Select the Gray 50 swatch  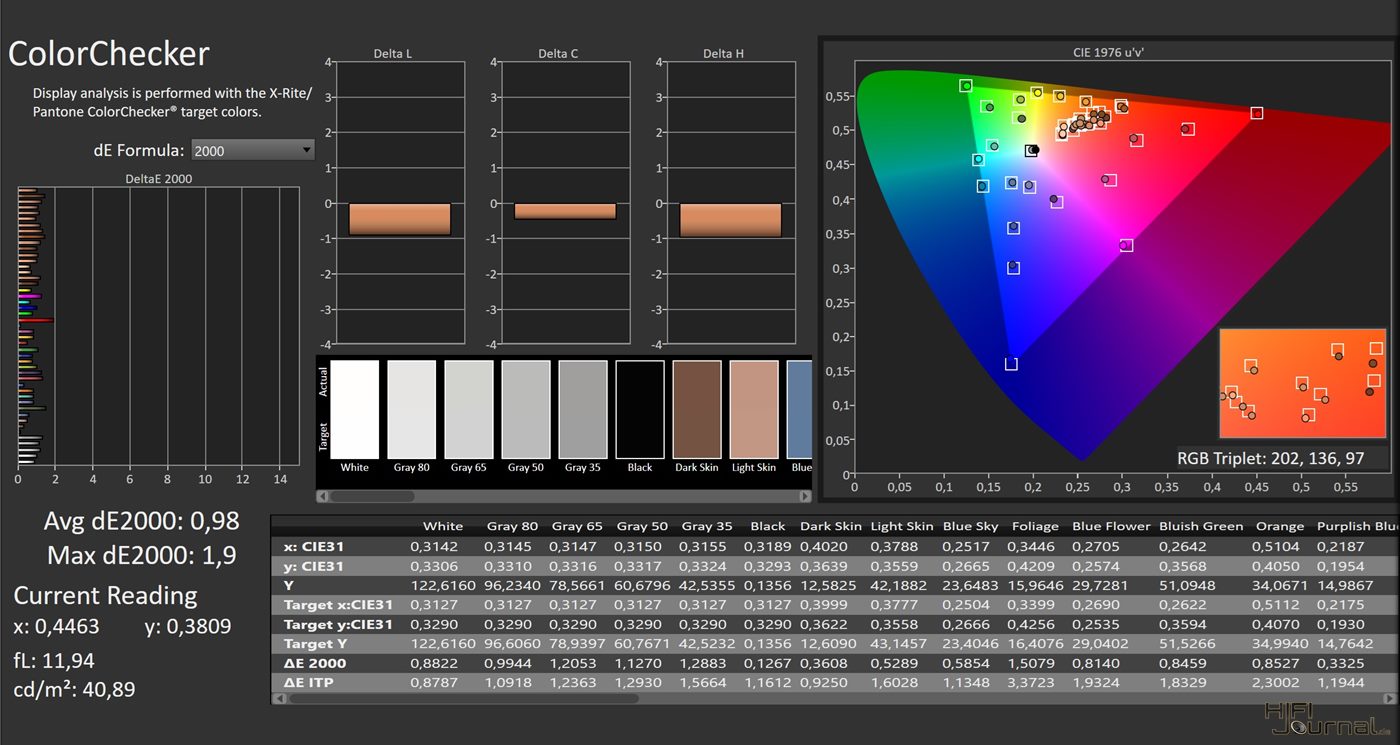tap(525, 409)
